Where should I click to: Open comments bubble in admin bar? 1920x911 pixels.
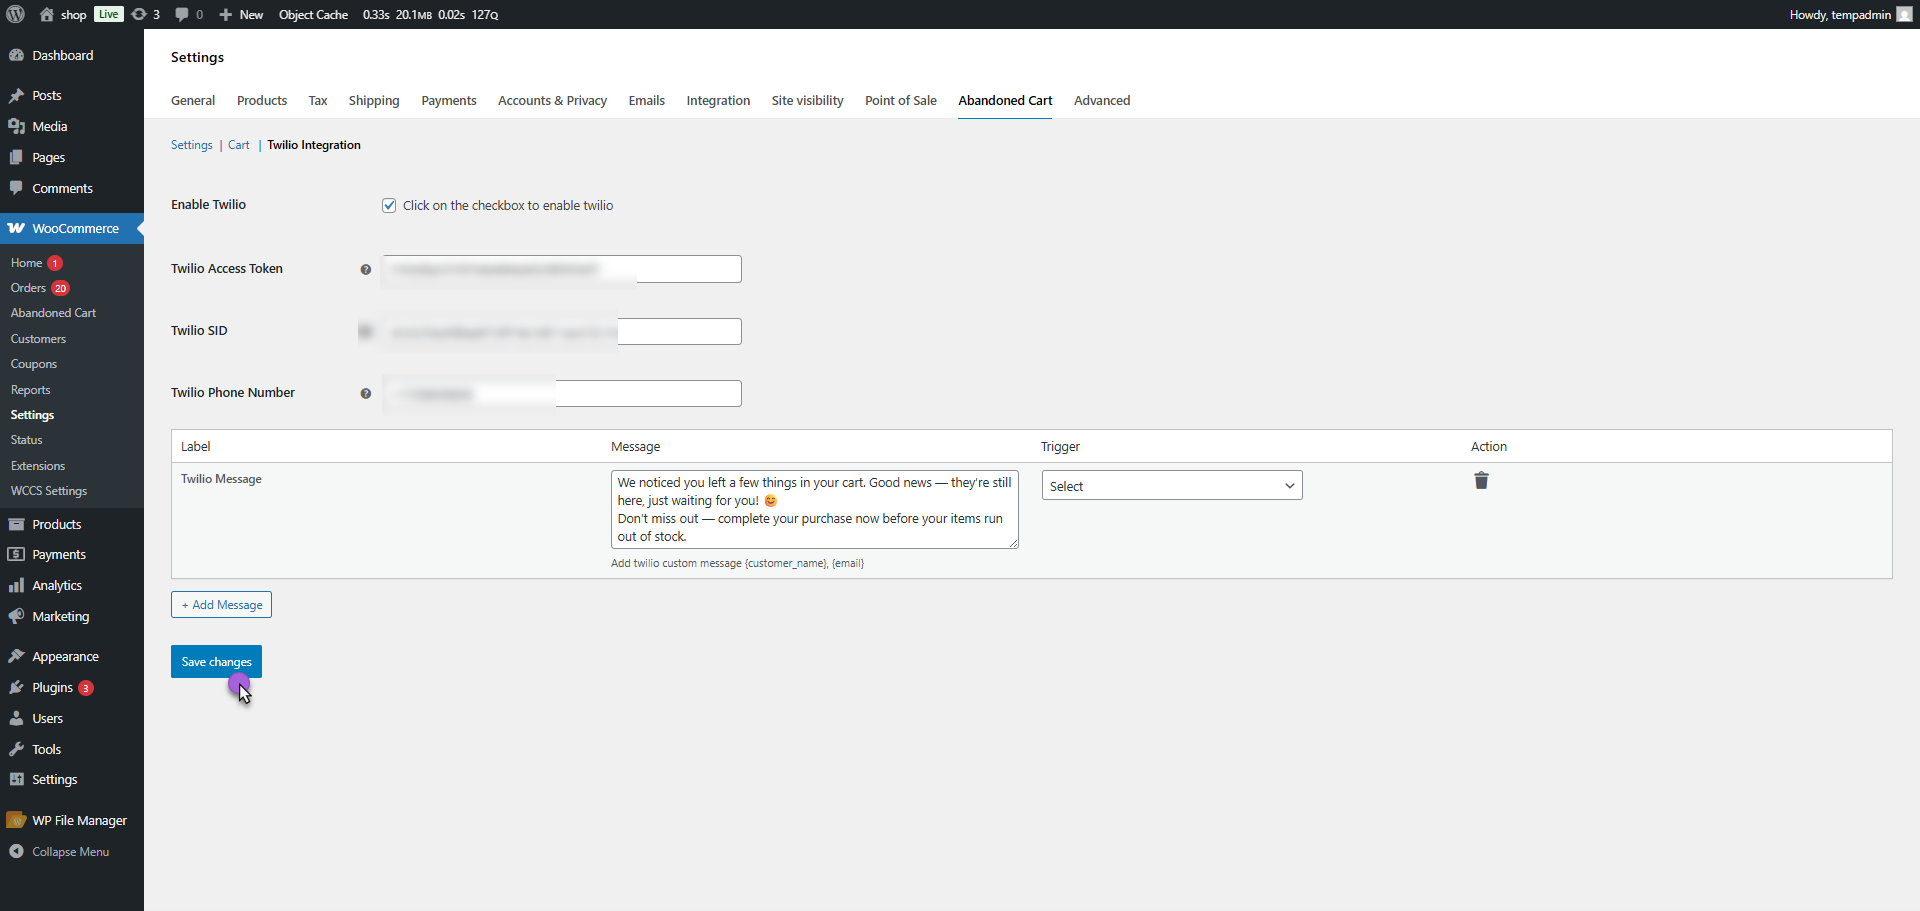182,14
